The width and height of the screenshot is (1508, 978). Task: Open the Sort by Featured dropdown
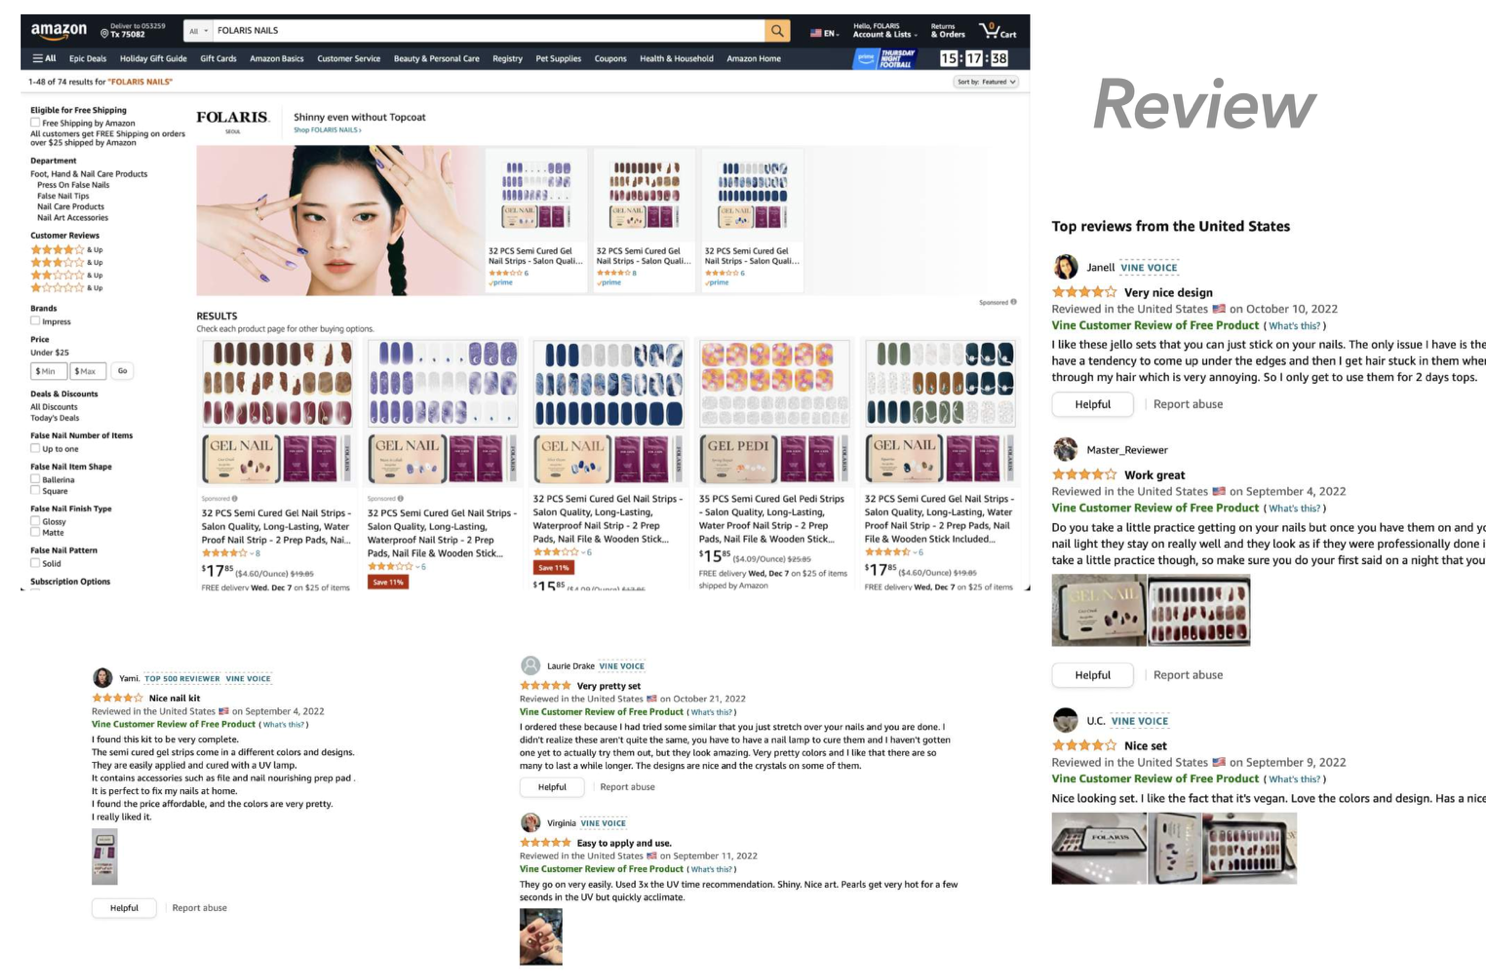pos(985,82)
